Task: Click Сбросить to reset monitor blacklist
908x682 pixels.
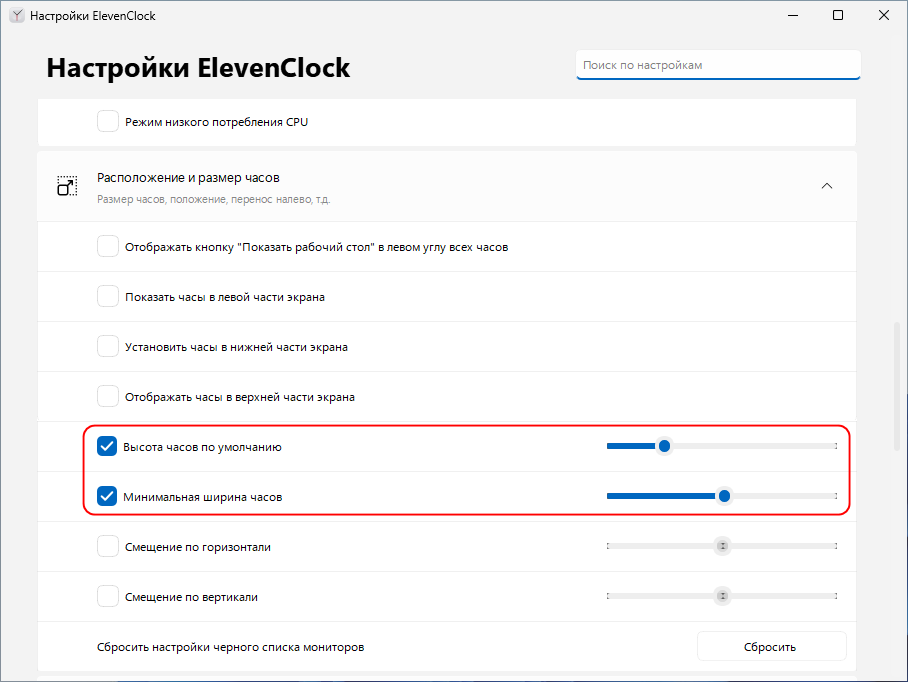Action: (x=771, y=646)
